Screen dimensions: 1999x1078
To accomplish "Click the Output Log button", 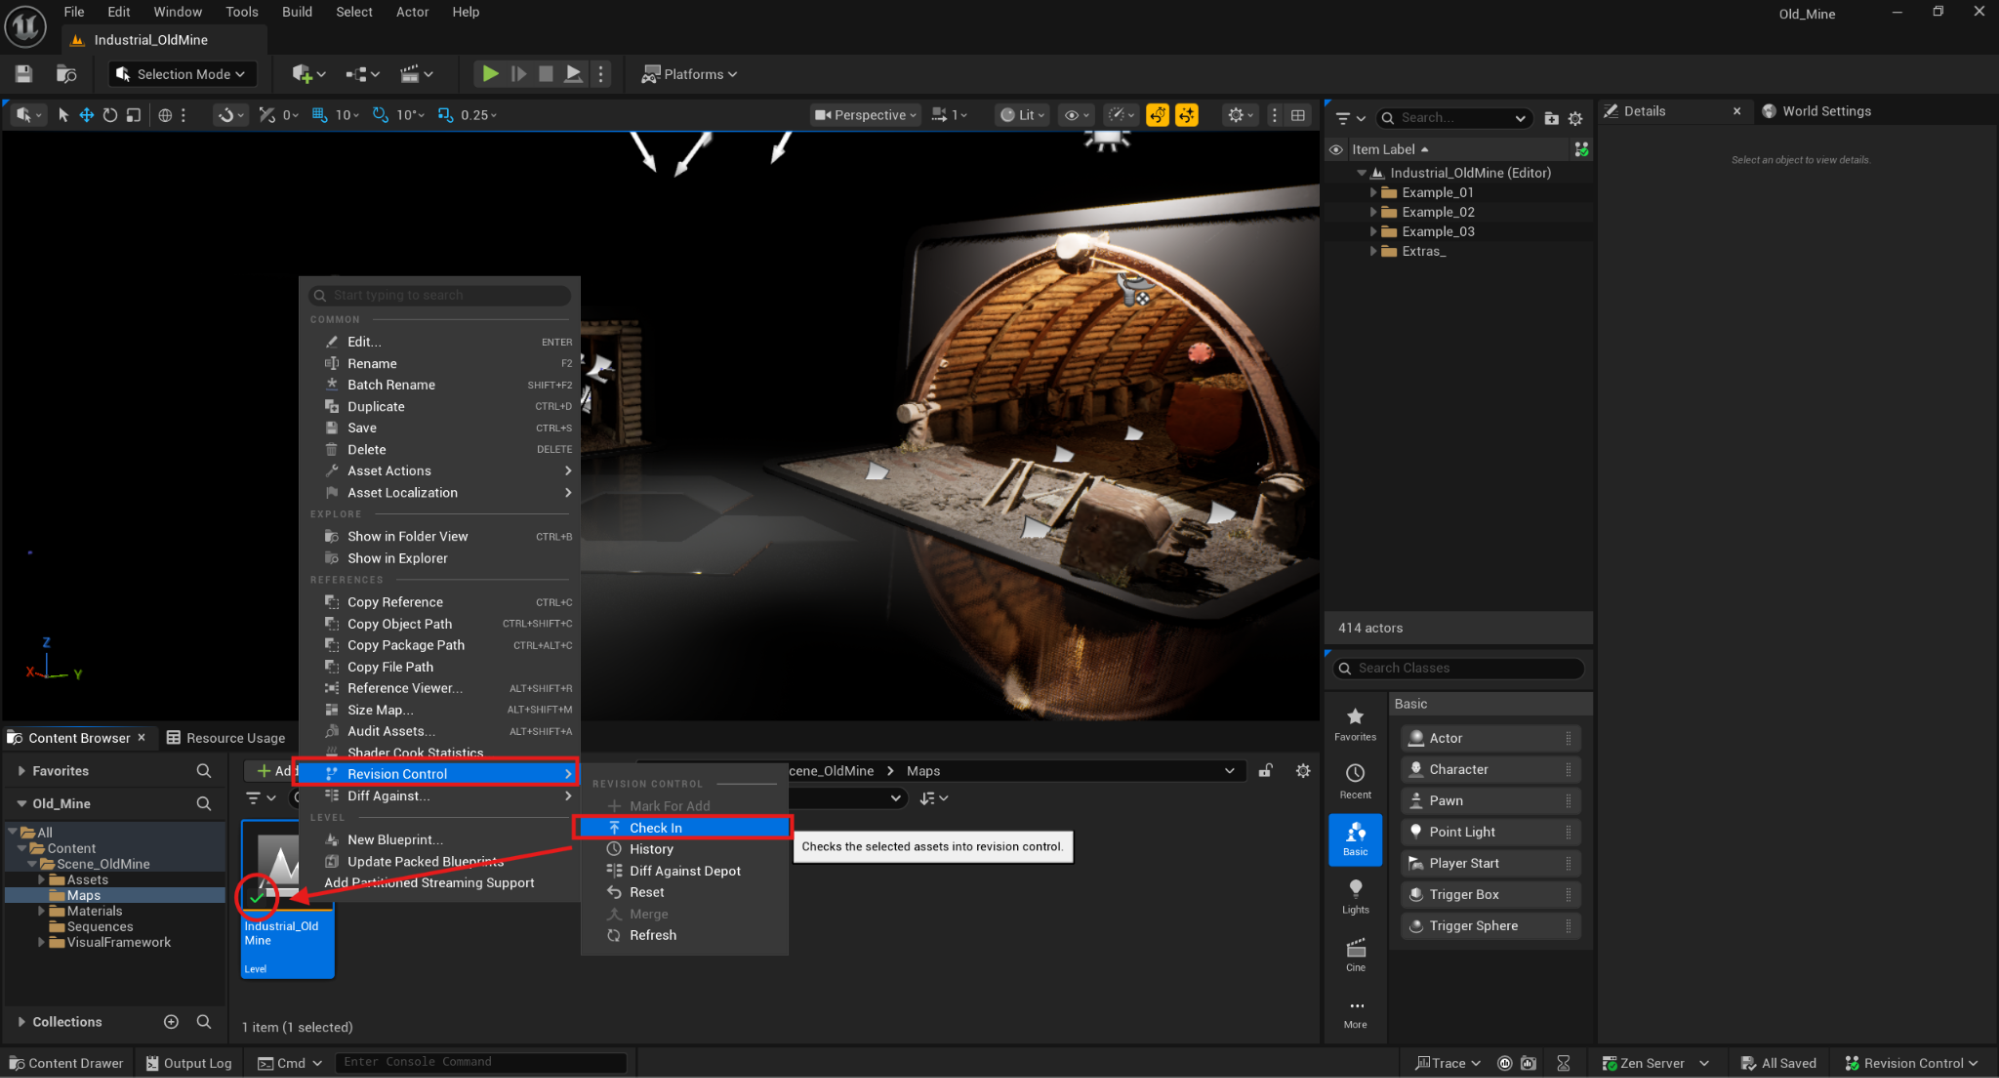I will click(x=188, y=1063).
